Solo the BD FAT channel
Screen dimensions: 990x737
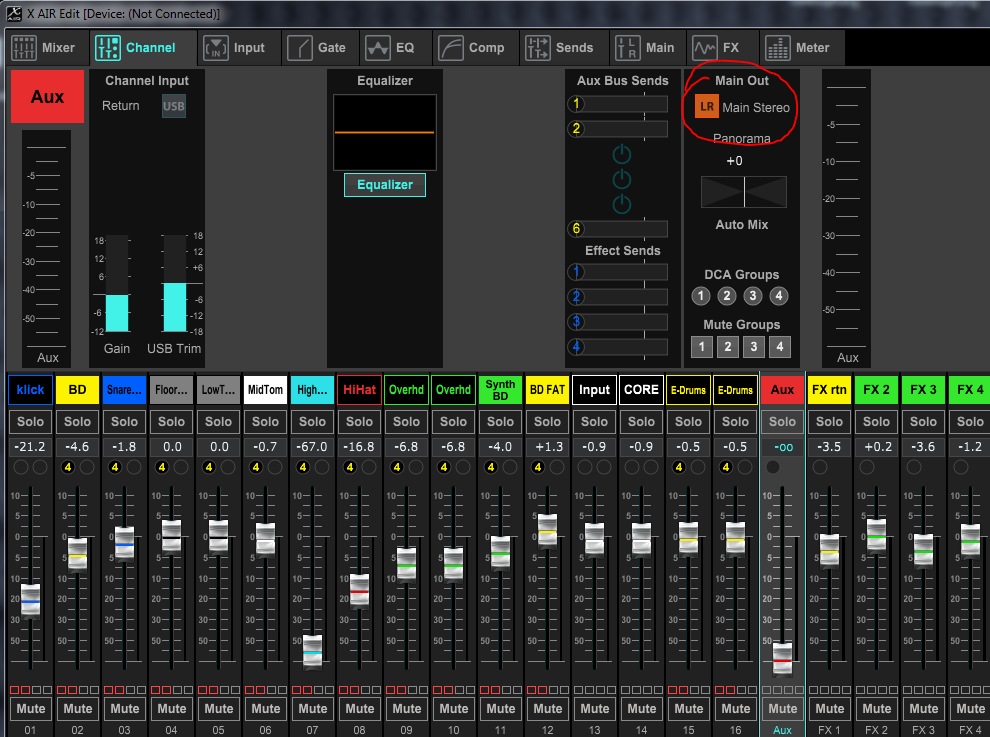pyautogui.click(x=547, y=421)
